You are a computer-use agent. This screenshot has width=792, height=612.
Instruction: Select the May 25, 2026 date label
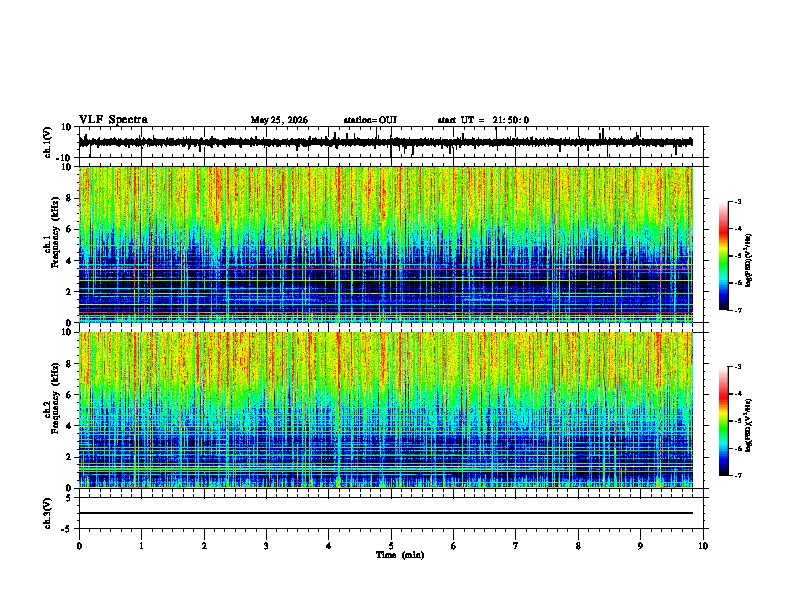coord(279,120)
